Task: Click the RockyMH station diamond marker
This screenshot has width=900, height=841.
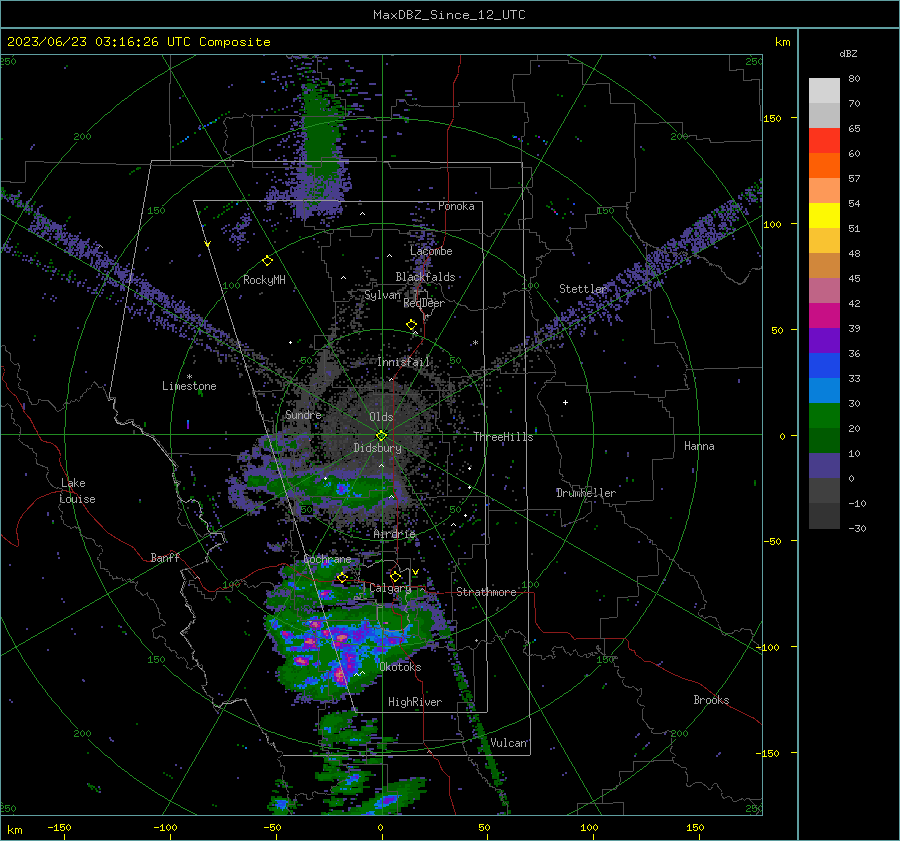Action: click(x=267, y=261)
